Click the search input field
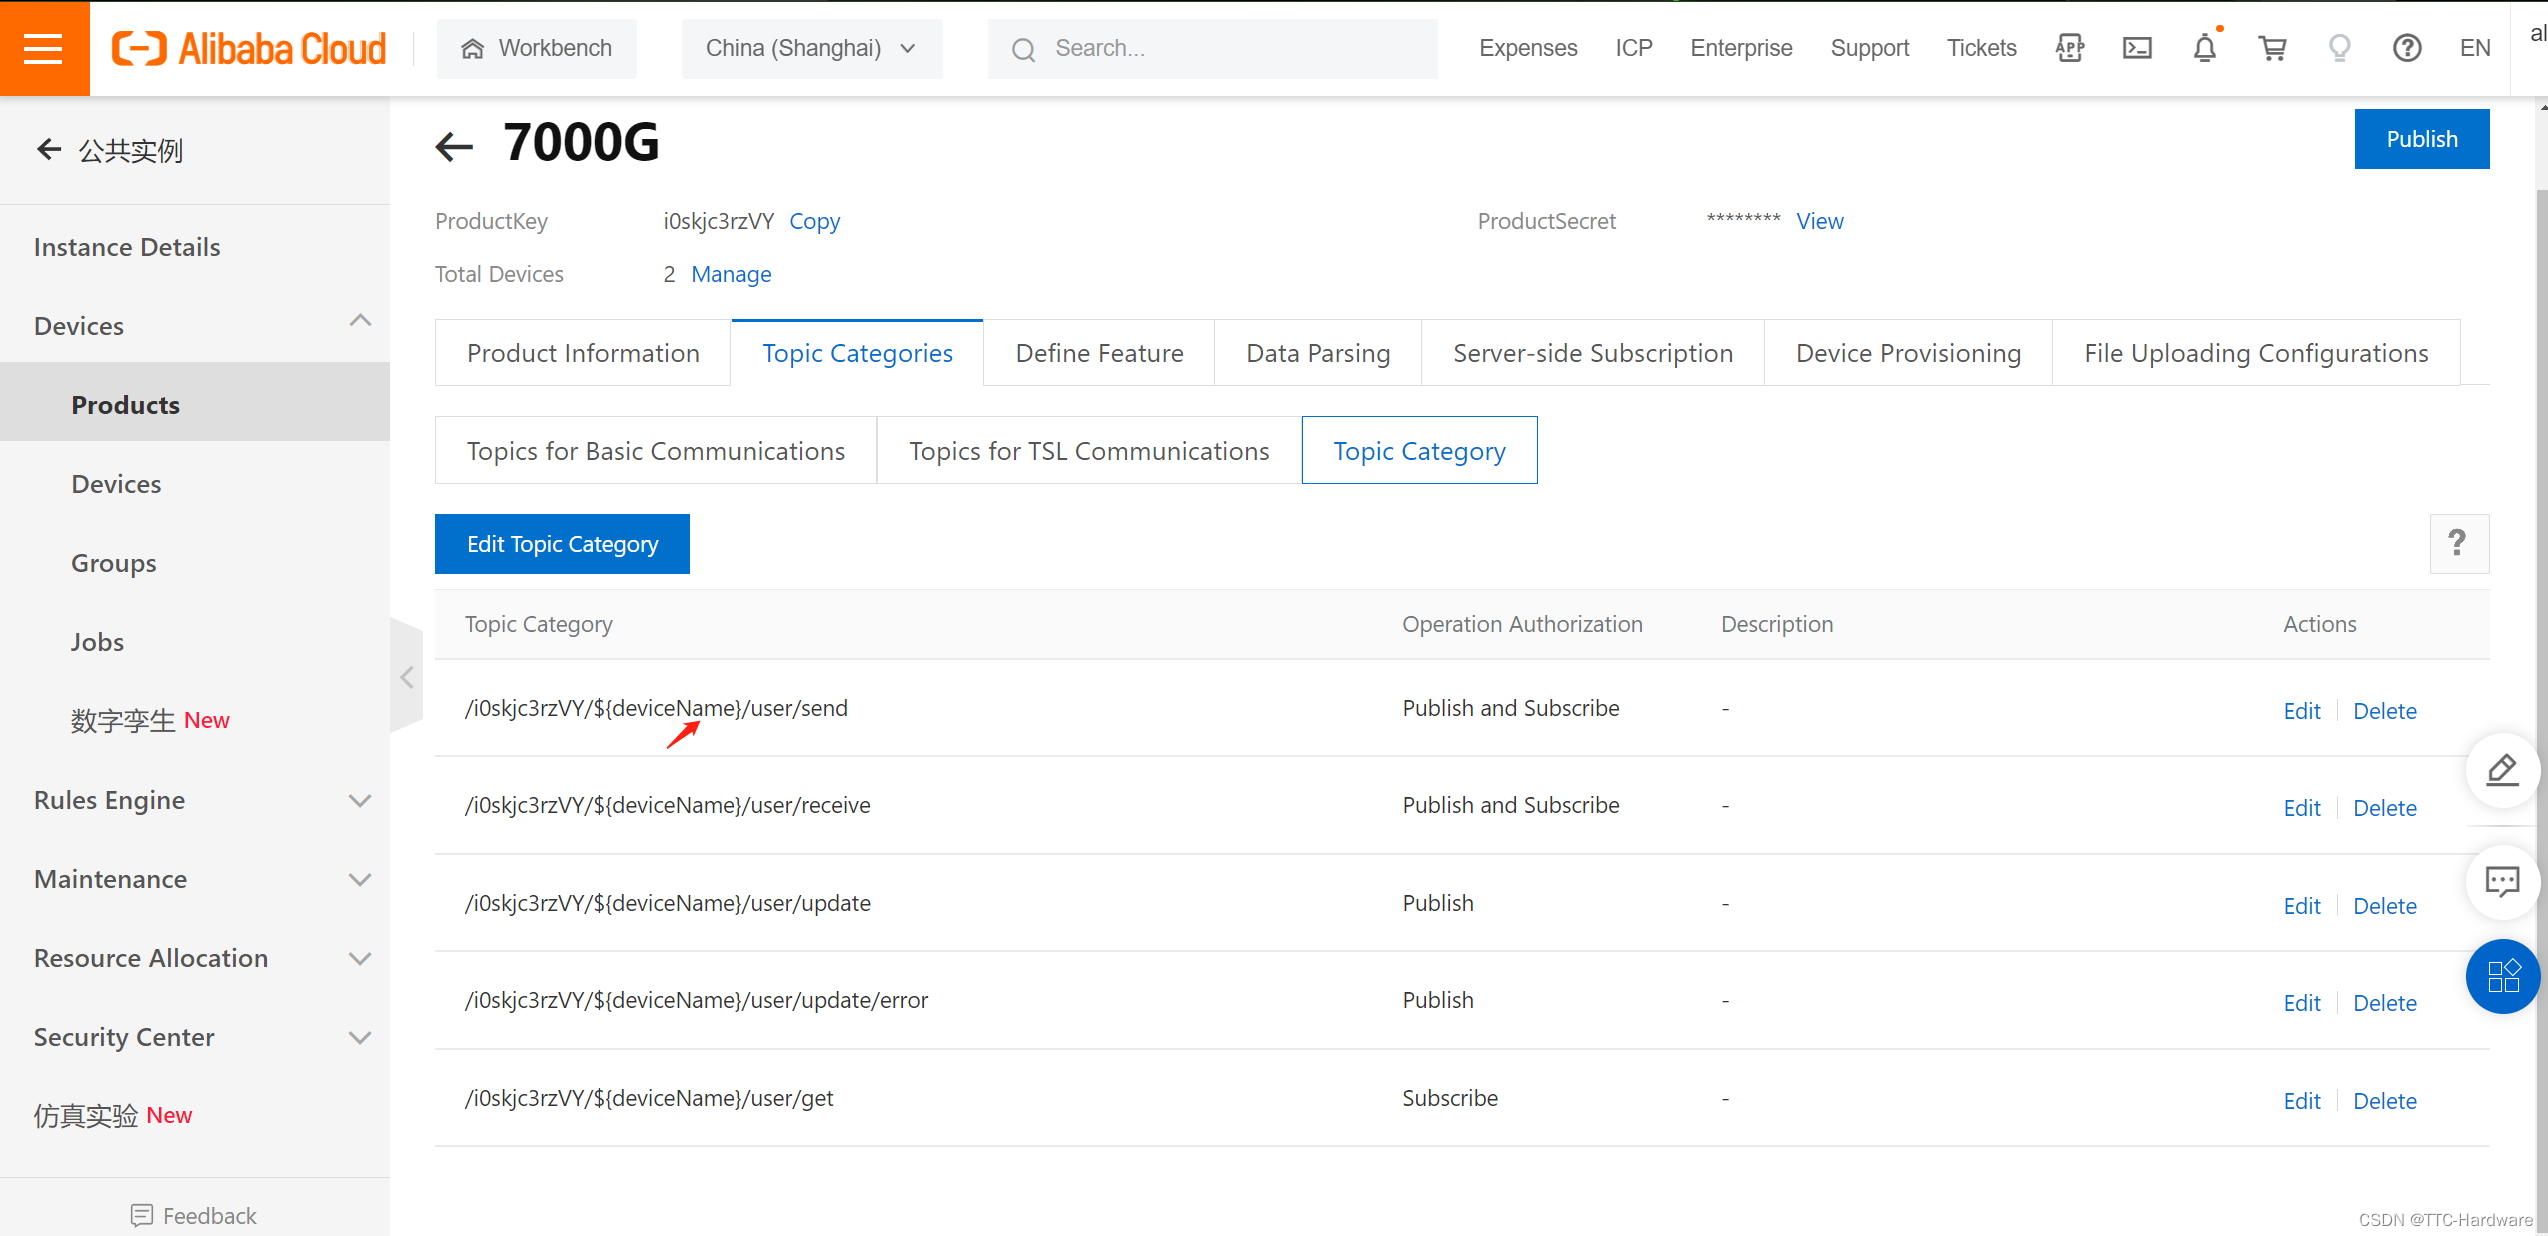Viewport: 2548px width, 1236px height. (x=1212, y=48)
